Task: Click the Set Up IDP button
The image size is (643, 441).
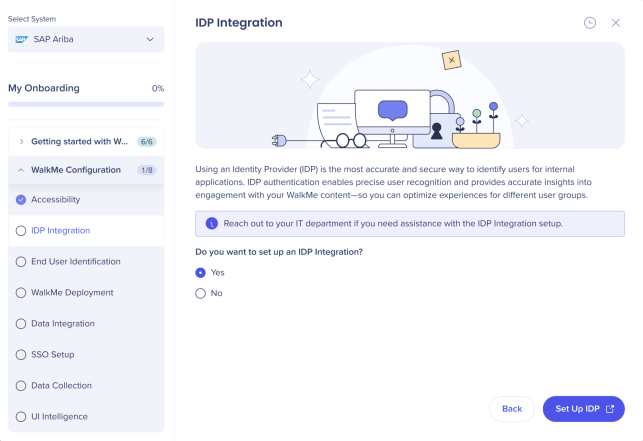Action: tap(584, 409)
